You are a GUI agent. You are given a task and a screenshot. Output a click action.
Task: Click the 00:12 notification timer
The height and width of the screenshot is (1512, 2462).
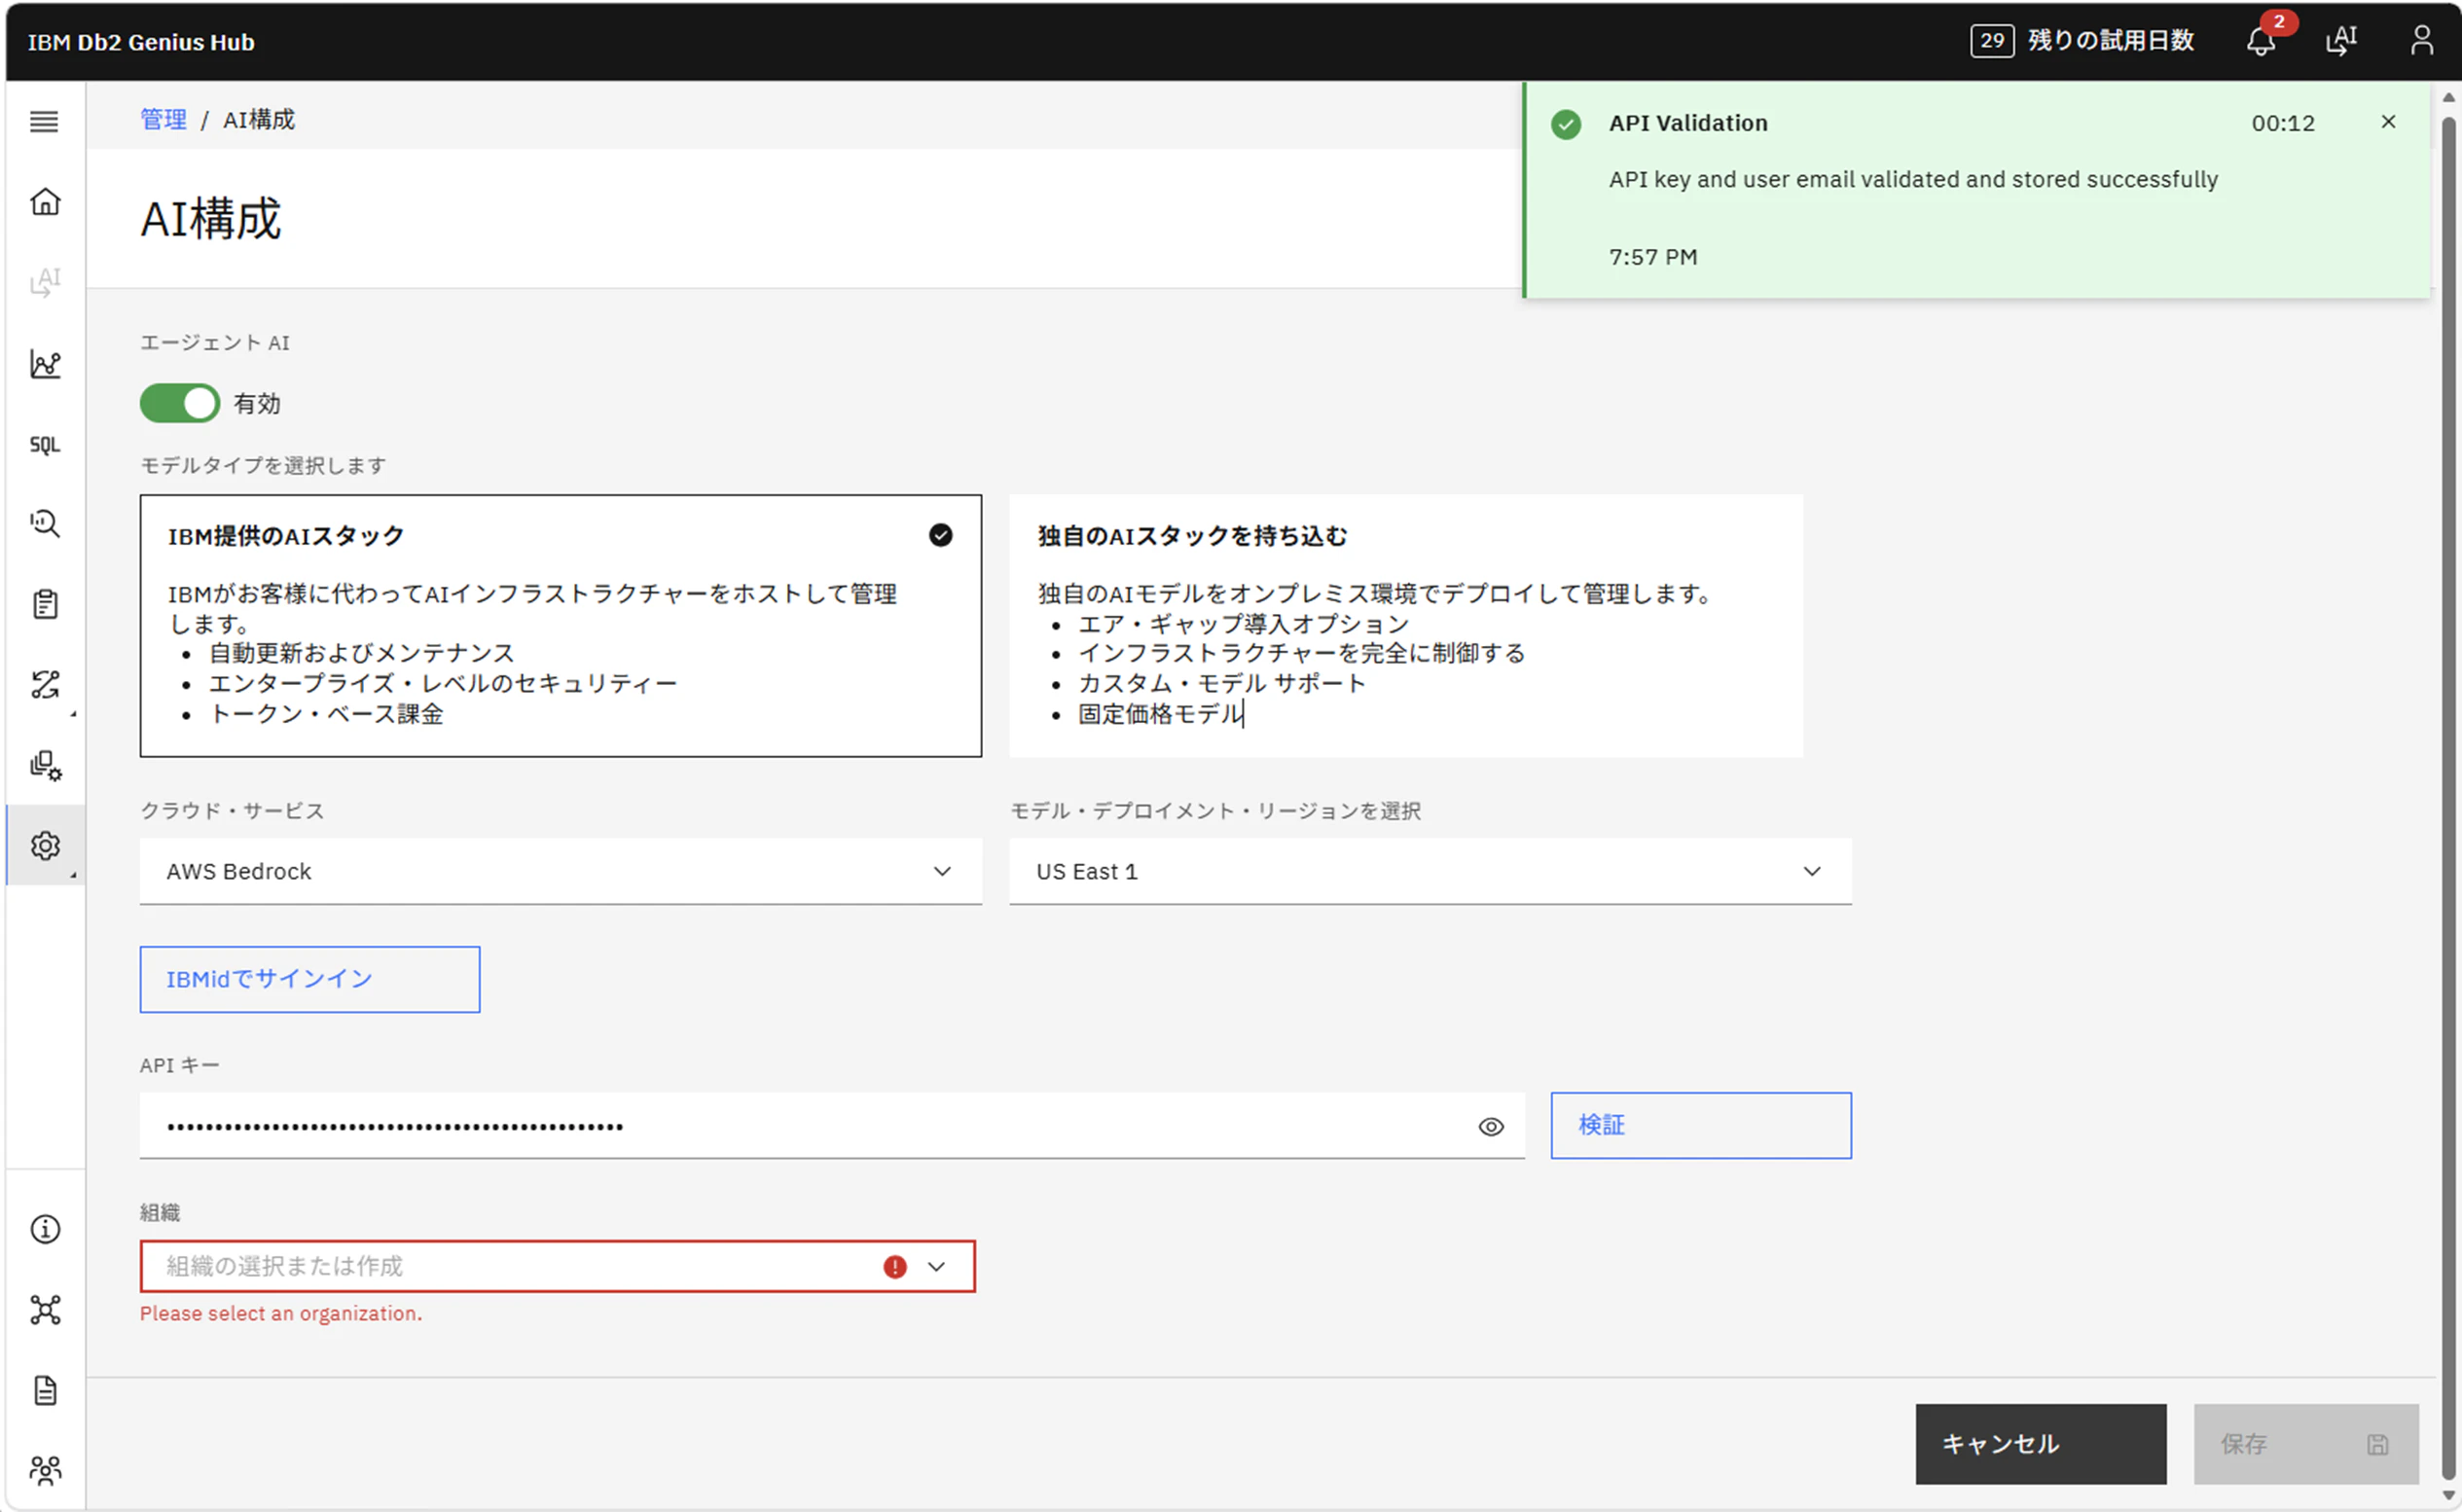coord(2283,123)
